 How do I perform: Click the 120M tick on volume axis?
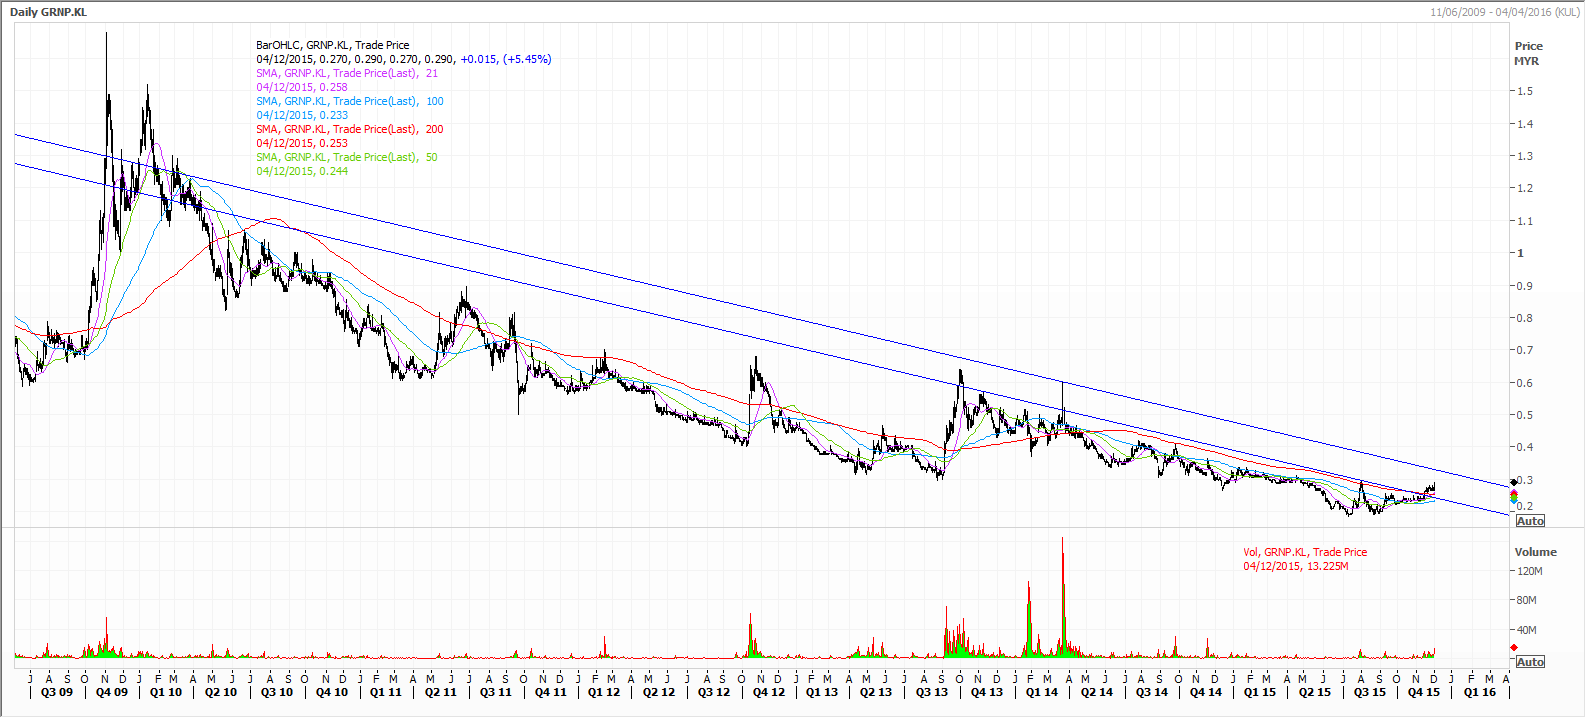pos(1529,571)
